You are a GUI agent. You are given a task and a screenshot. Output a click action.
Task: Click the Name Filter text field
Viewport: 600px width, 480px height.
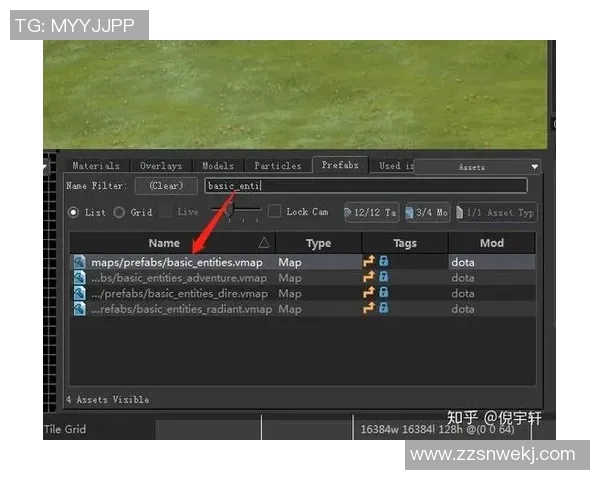pyautogui.click(x=365, y=186)
